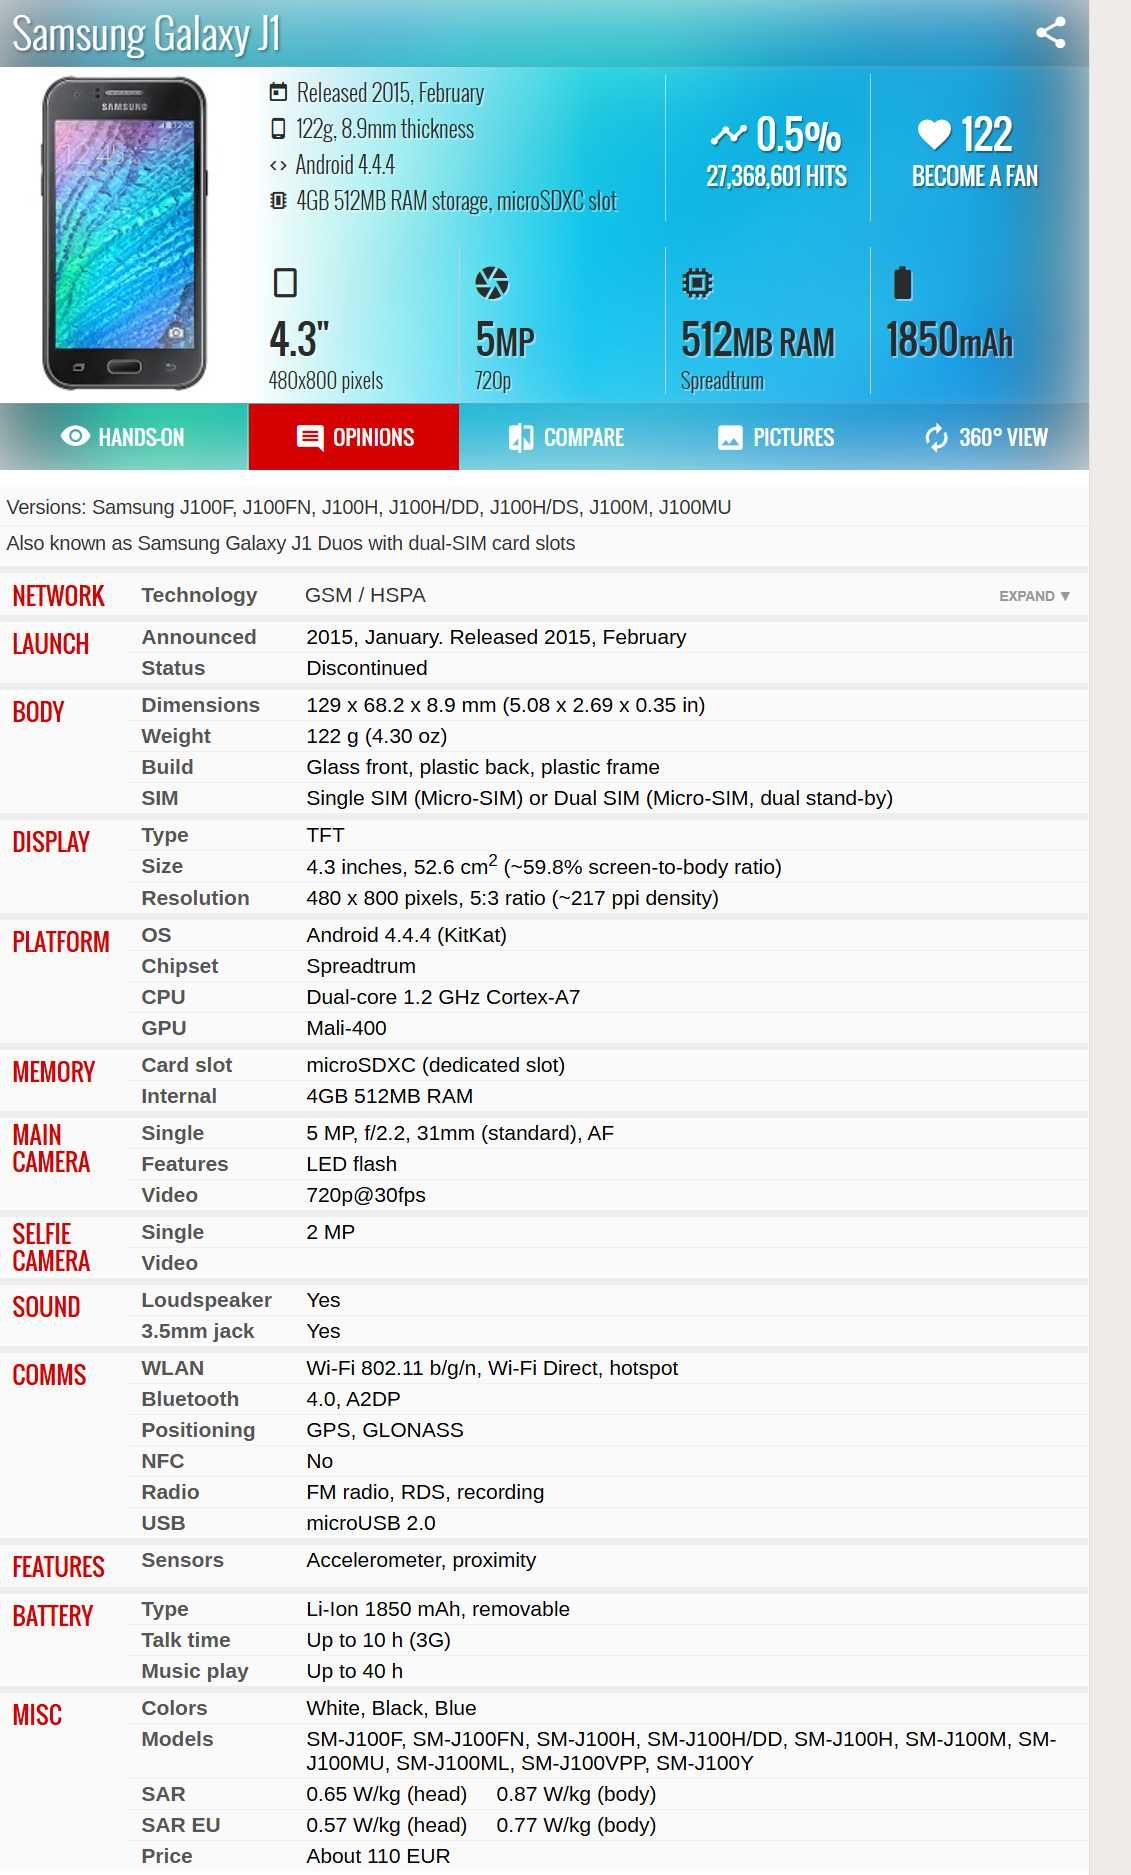Click the Technology link in Network

(x=199, y=595)
